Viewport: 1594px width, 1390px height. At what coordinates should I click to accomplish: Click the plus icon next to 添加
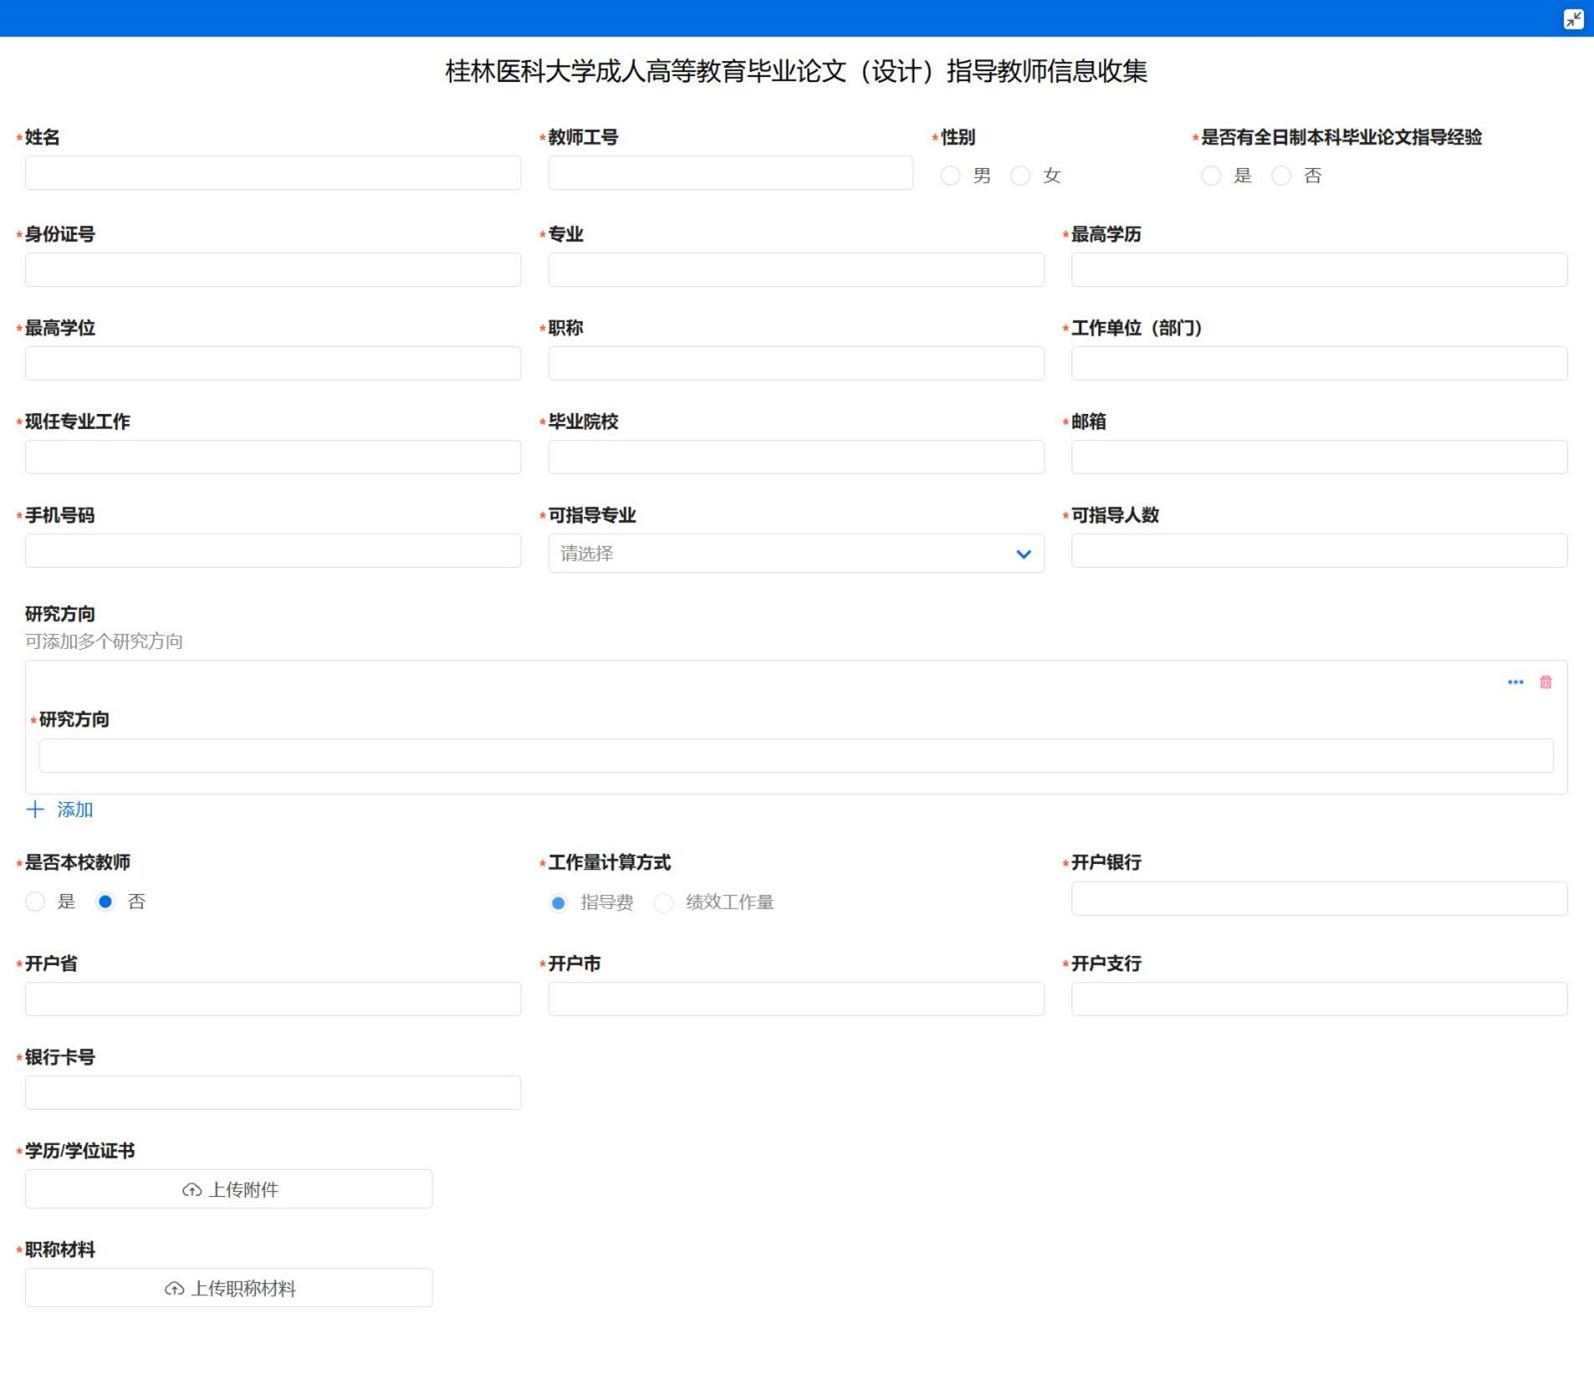pos(35,809)
